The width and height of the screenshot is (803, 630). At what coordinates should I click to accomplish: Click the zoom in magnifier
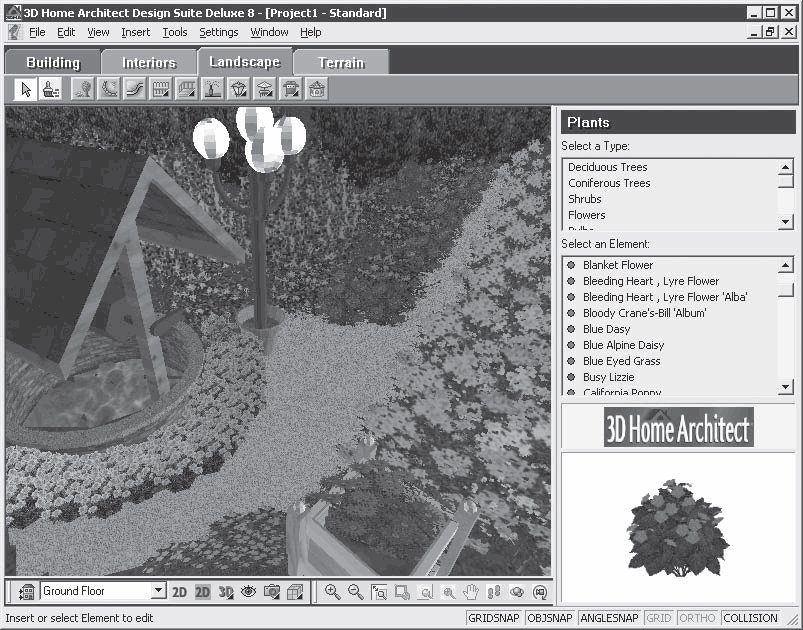pyautogui.click(x=332, y=592)
